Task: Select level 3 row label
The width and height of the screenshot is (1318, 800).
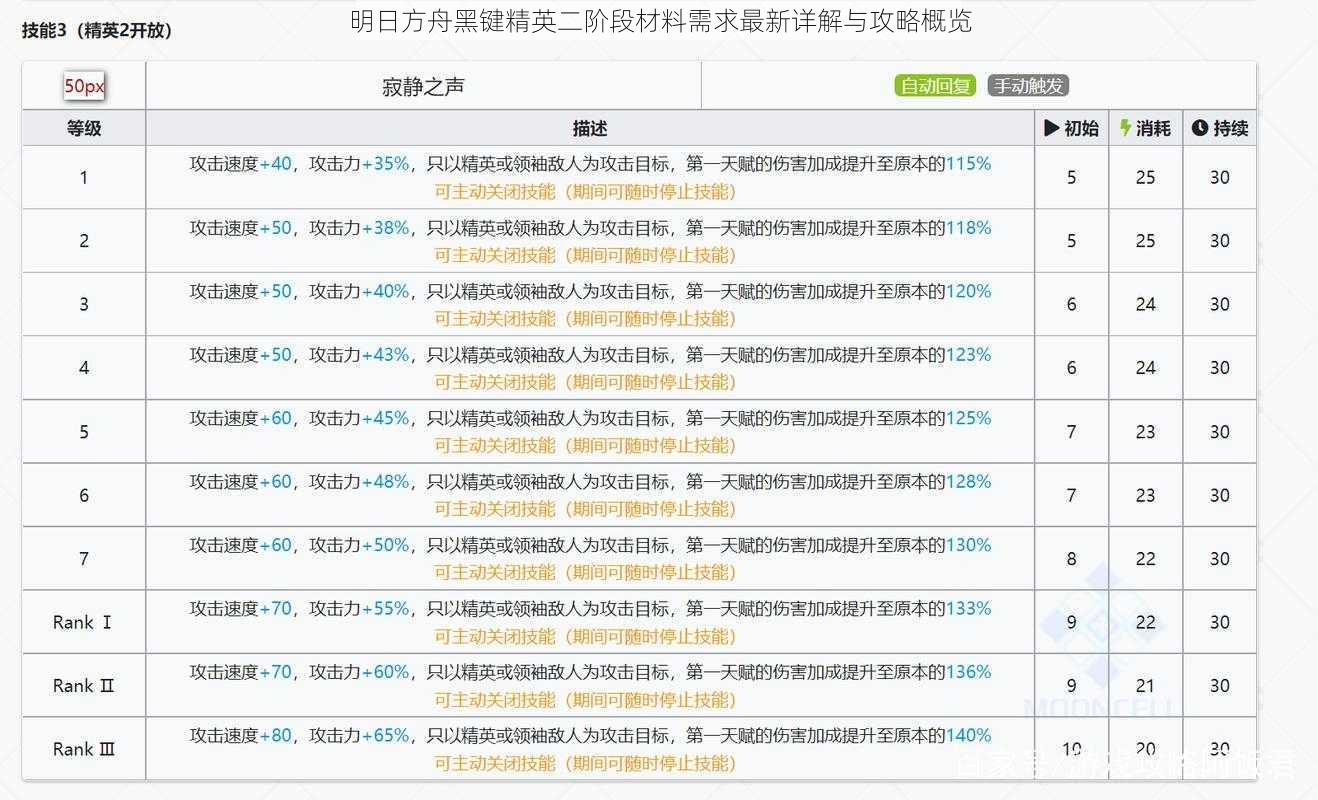Action: (84, 304)
